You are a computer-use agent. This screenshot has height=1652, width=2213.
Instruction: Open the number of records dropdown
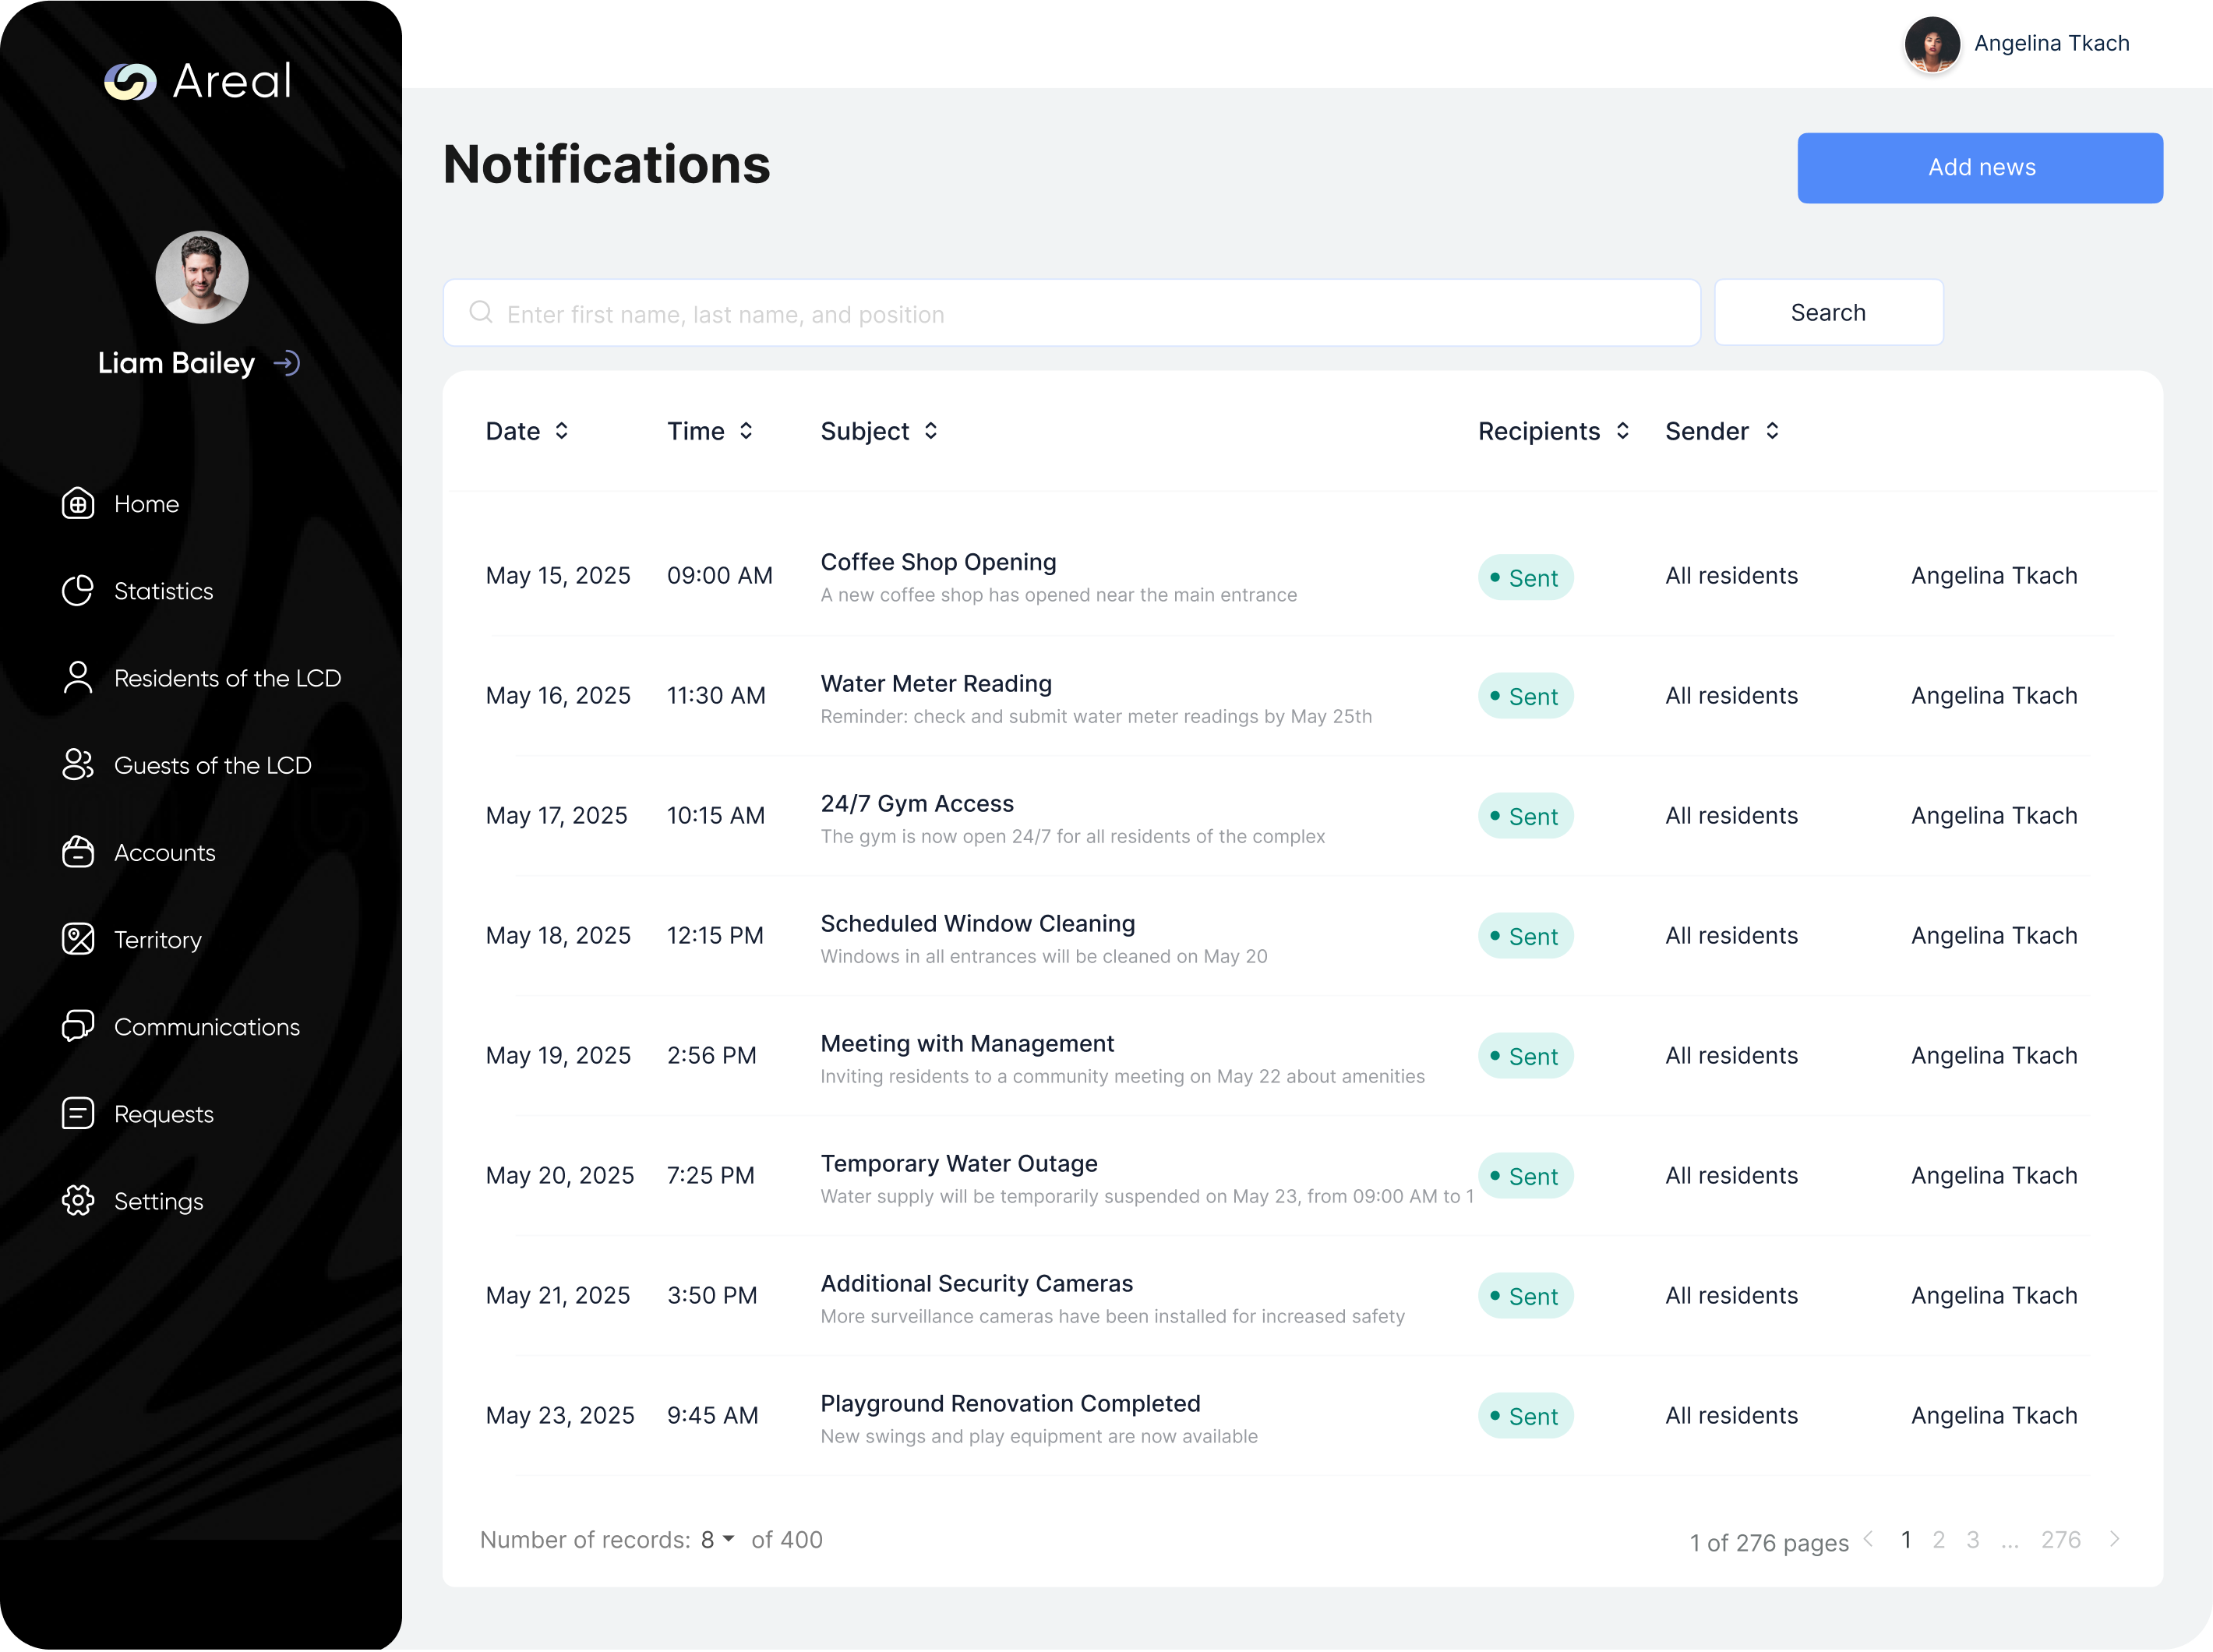[718, 1540]
